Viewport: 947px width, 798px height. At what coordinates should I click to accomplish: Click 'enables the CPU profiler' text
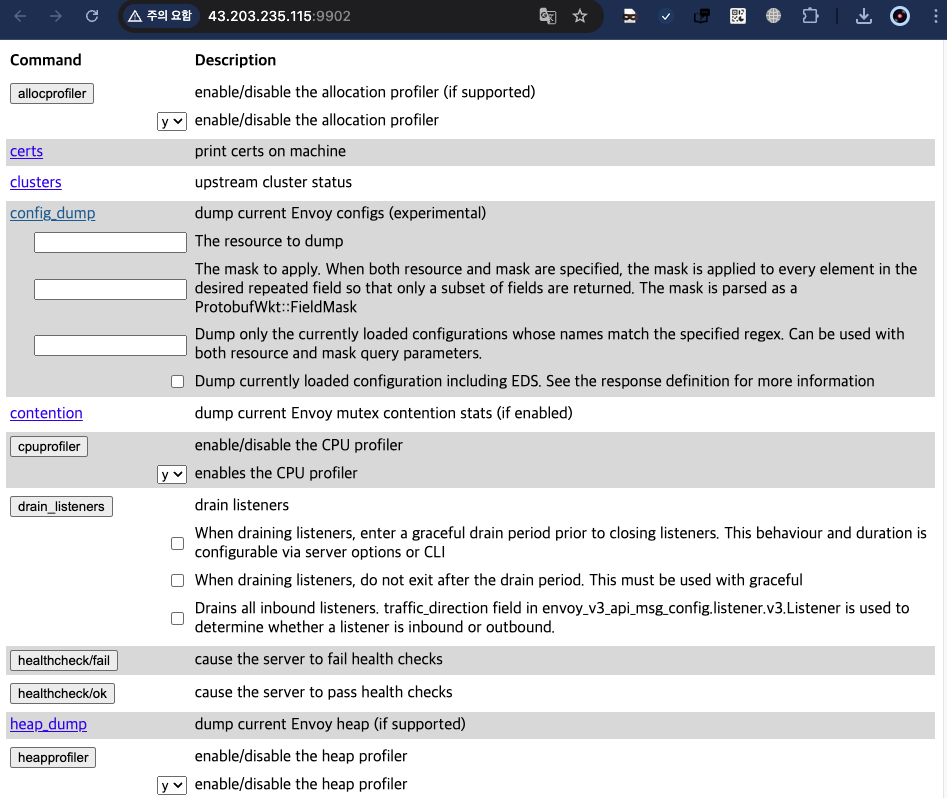pos(276,473)
